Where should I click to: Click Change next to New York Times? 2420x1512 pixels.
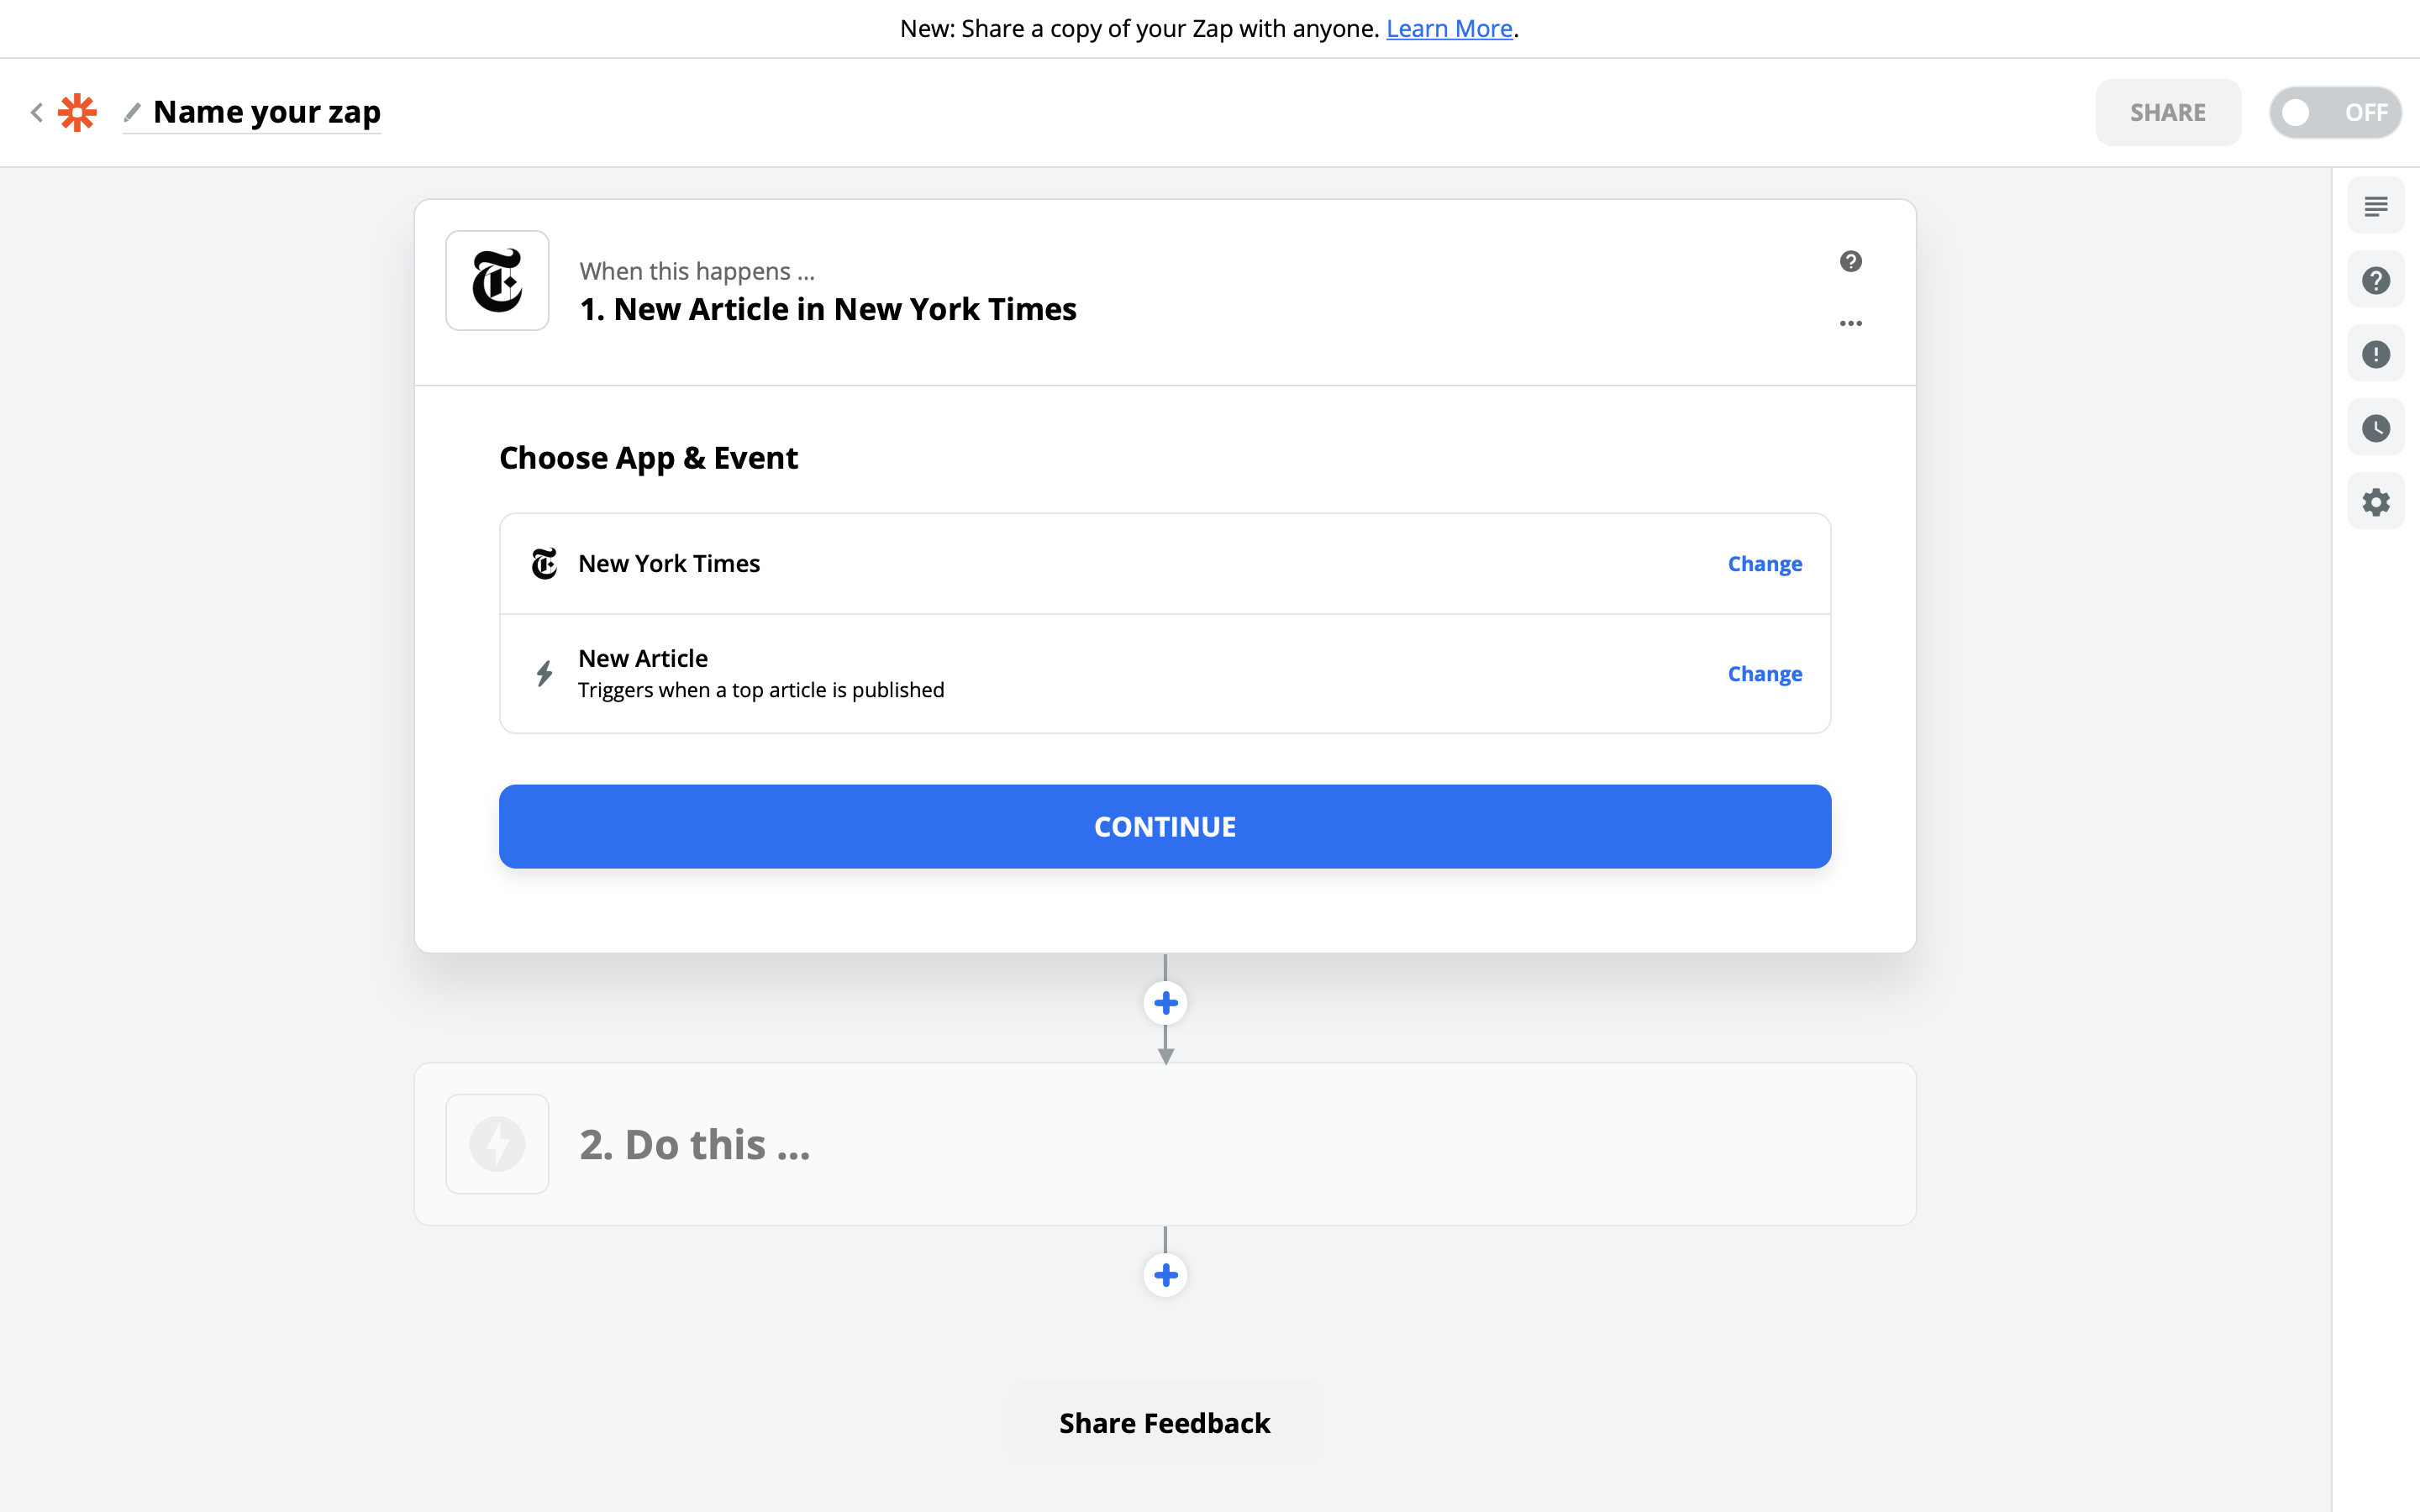coord(1765,564)
